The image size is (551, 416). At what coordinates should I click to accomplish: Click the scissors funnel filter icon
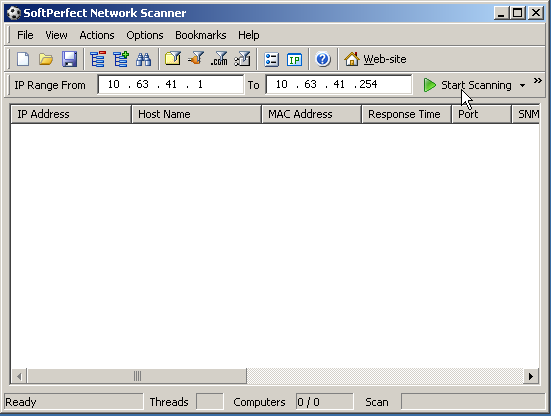(242, 59)
